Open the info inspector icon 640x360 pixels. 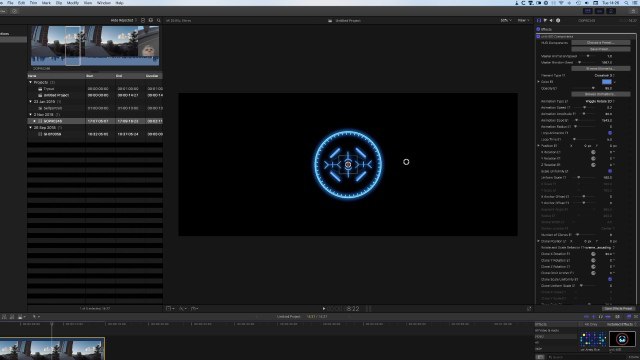(x=558, y=20)
